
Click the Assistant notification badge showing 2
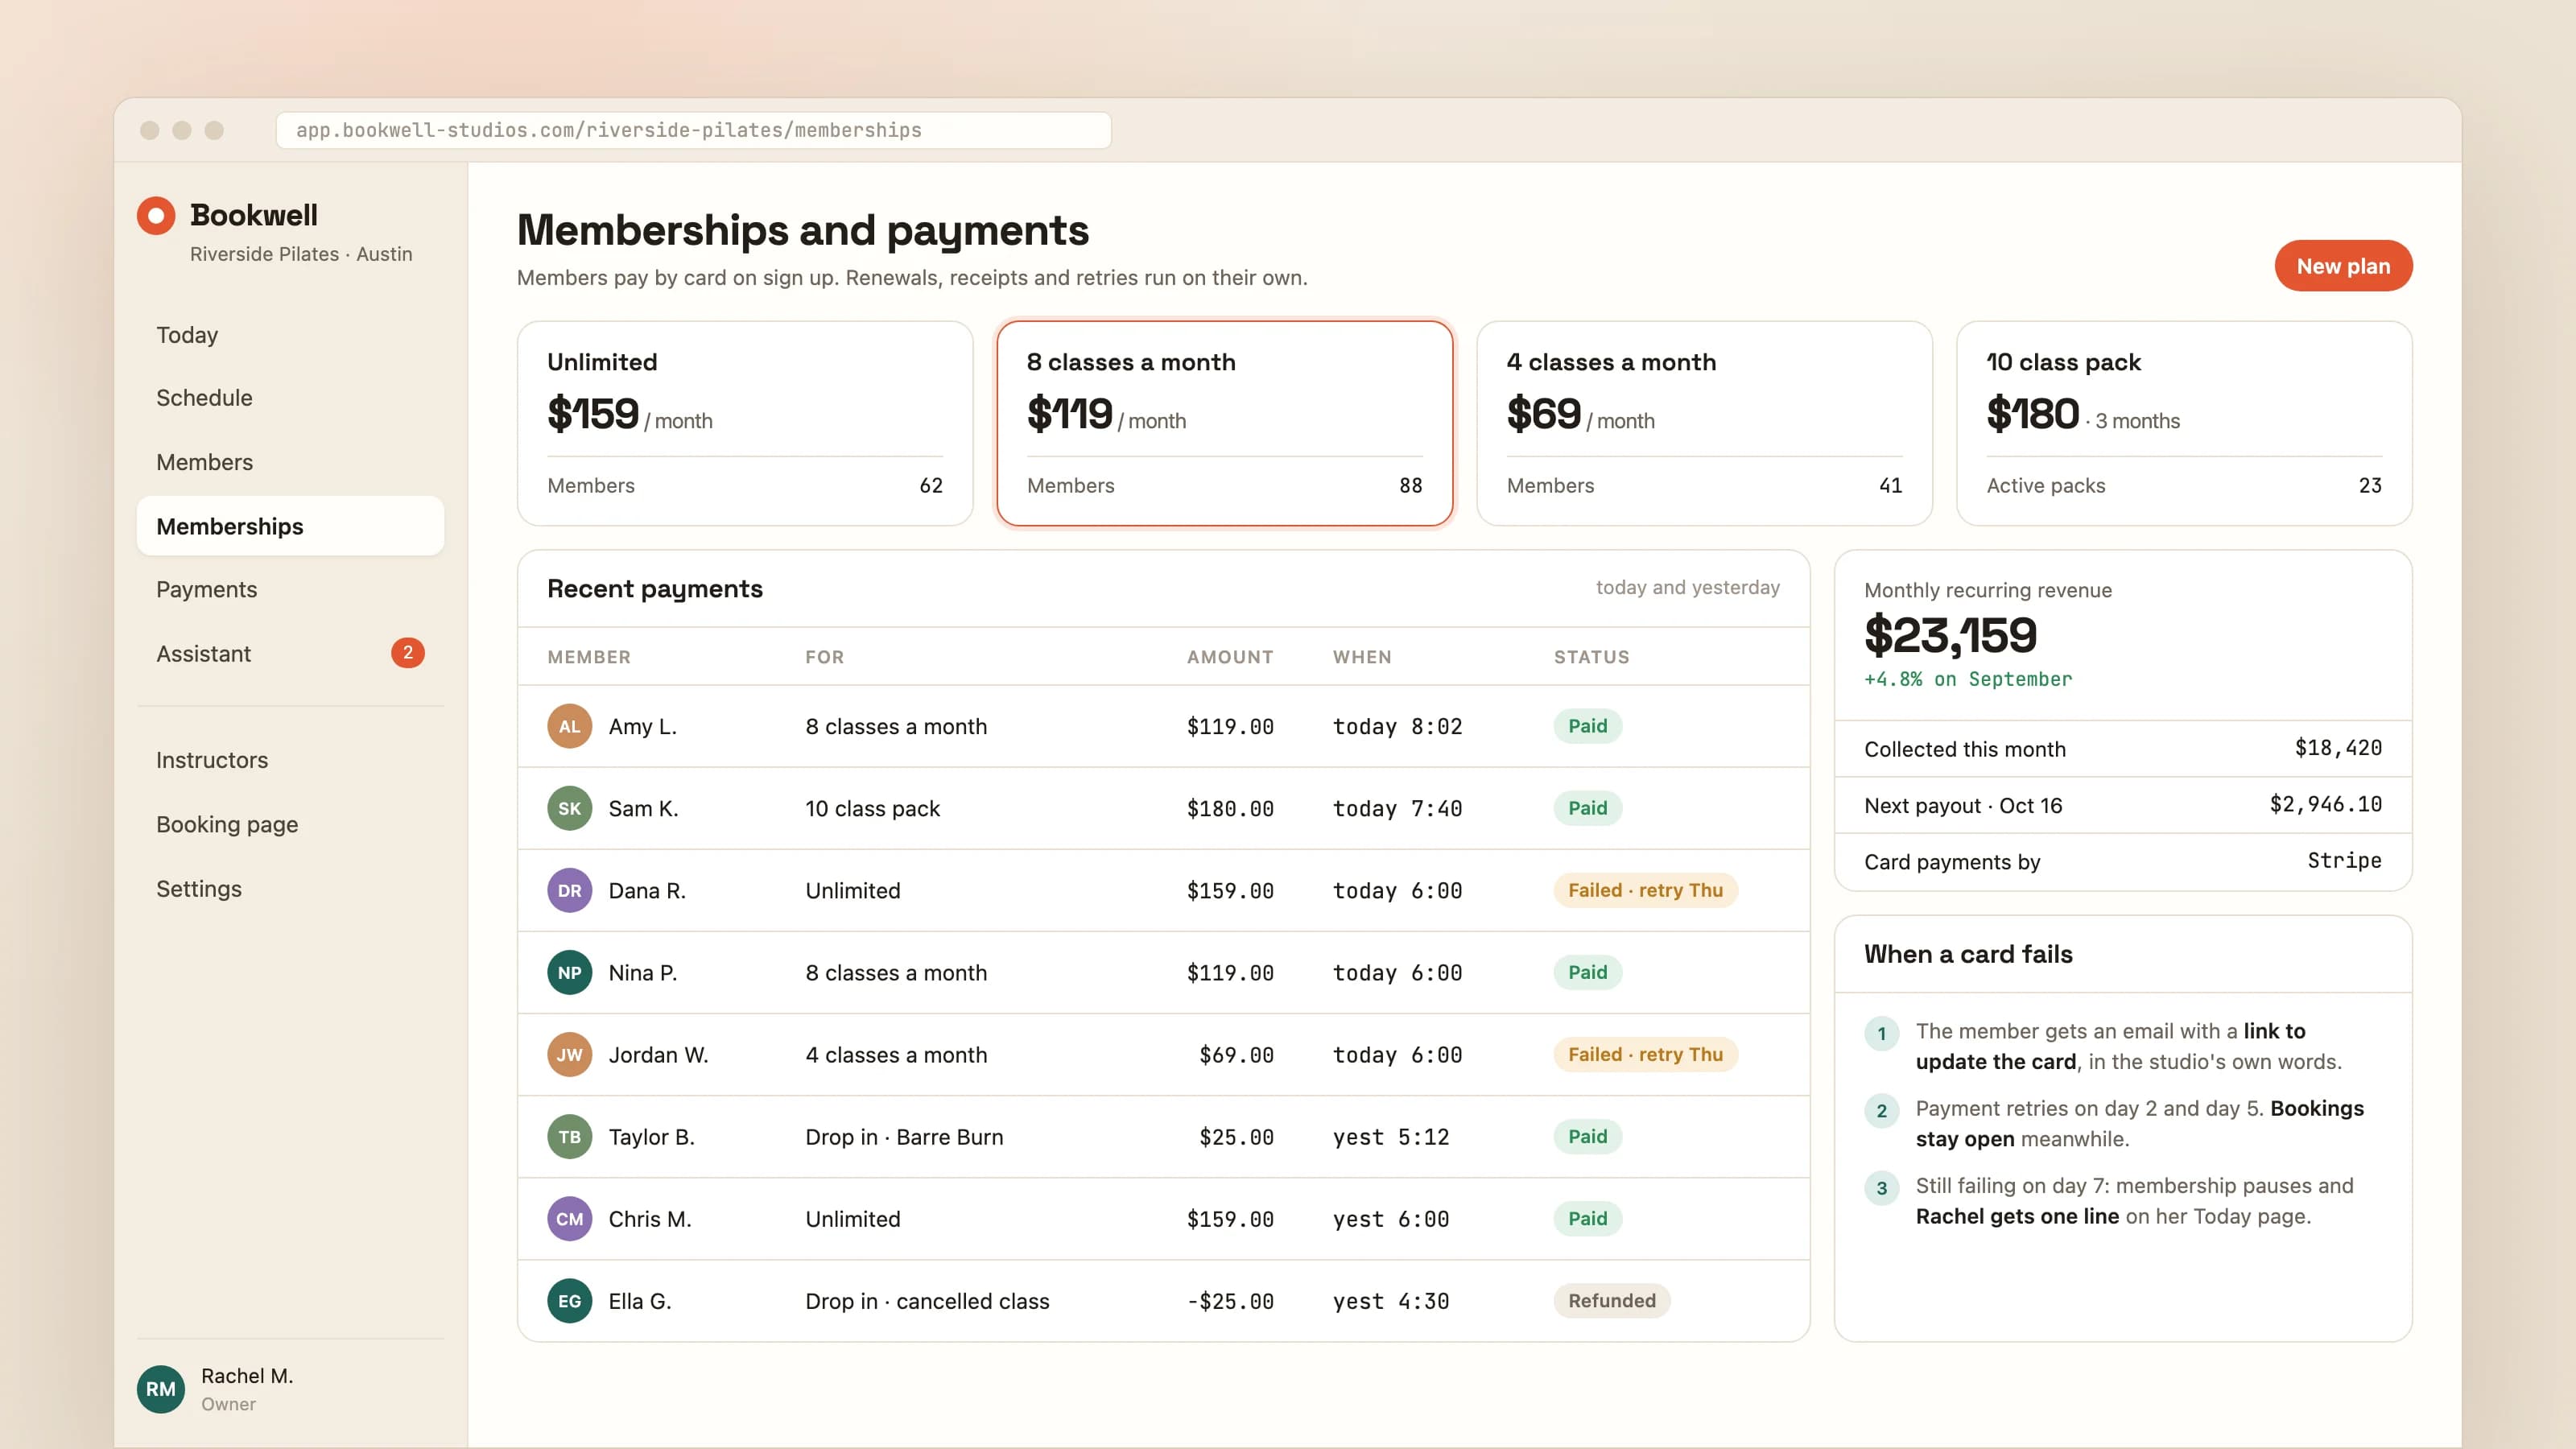click(x=407, y=653)
